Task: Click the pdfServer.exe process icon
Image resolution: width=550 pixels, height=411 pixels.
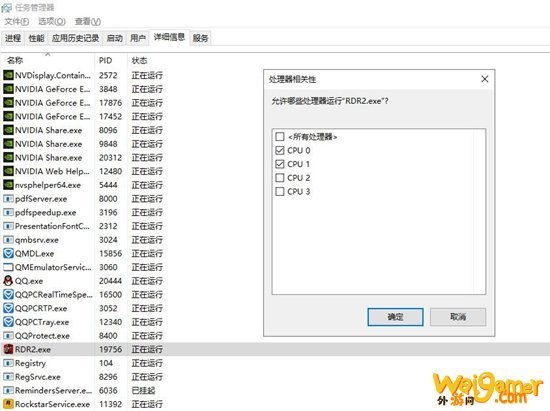Action: coord(8,198)
